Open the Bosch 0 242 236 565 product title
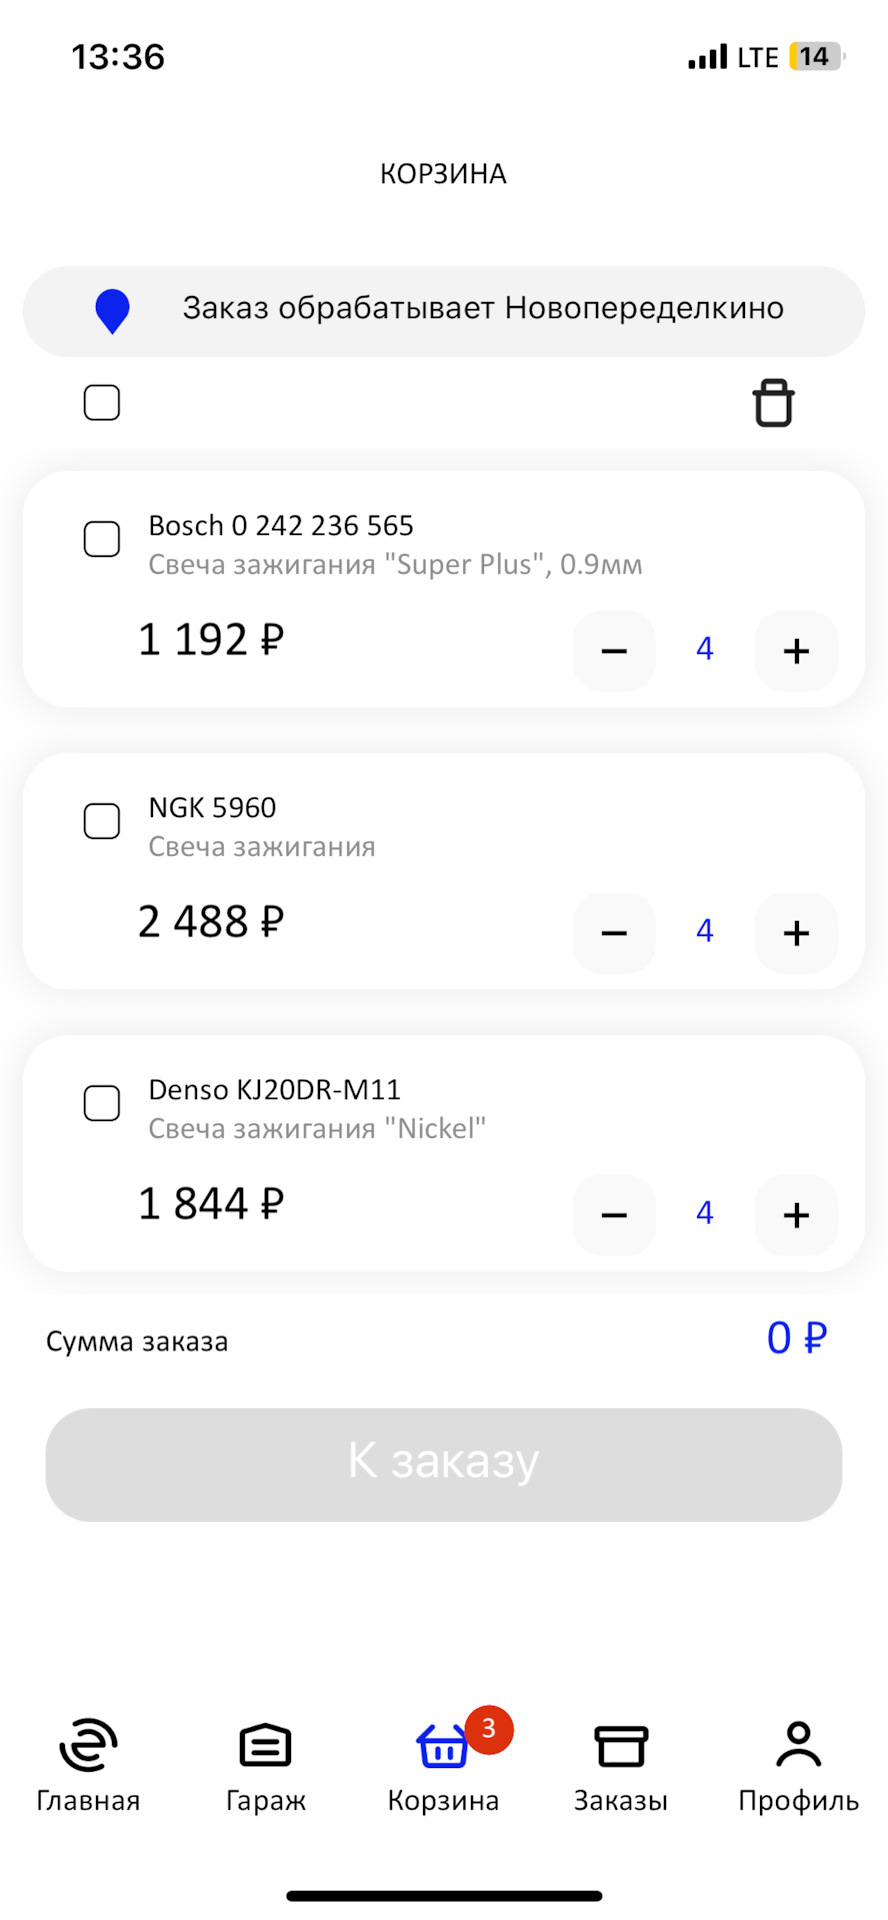 [281, 526]
